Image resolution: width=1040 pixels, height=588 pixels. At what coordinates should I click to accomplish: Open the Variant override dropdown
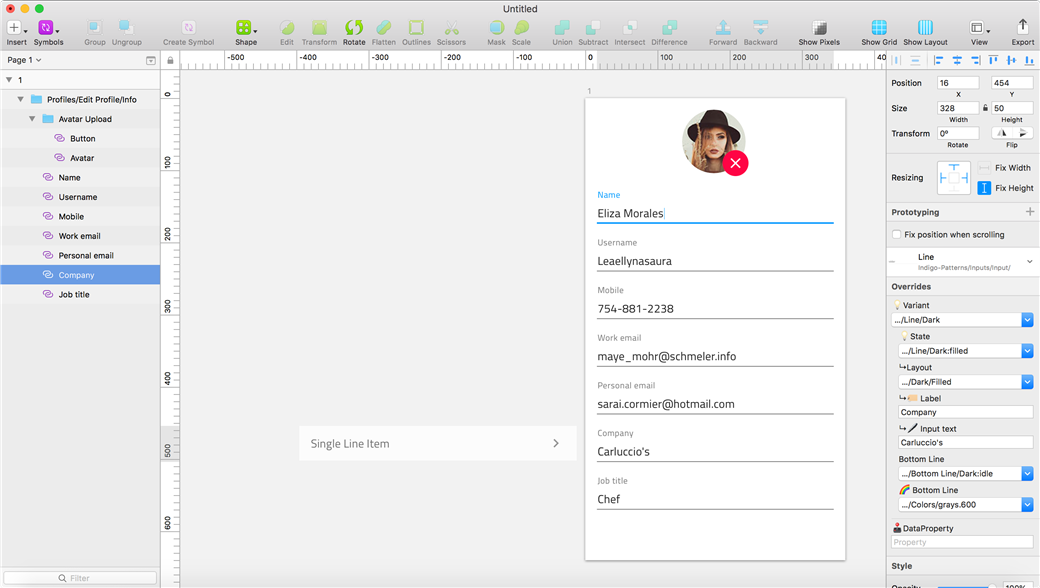pos(1027,320)
